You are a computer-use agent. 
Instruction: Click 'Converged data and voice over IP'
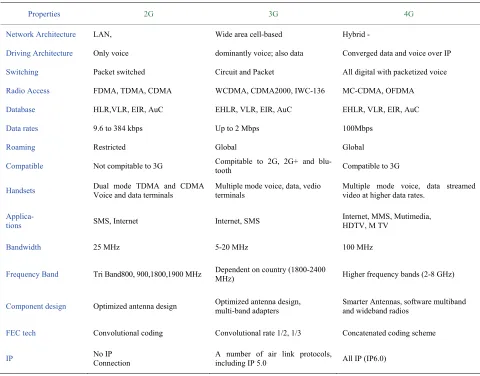[x=397, y=53]
